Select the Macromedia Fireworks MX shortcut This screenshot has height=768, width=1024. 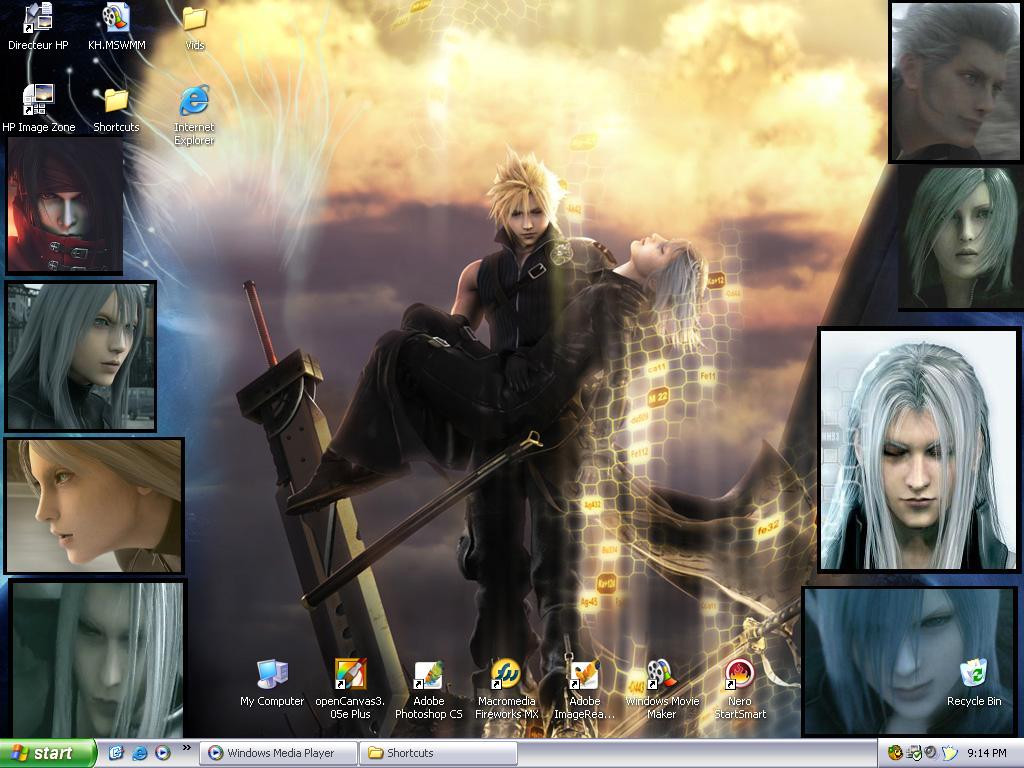507,689
